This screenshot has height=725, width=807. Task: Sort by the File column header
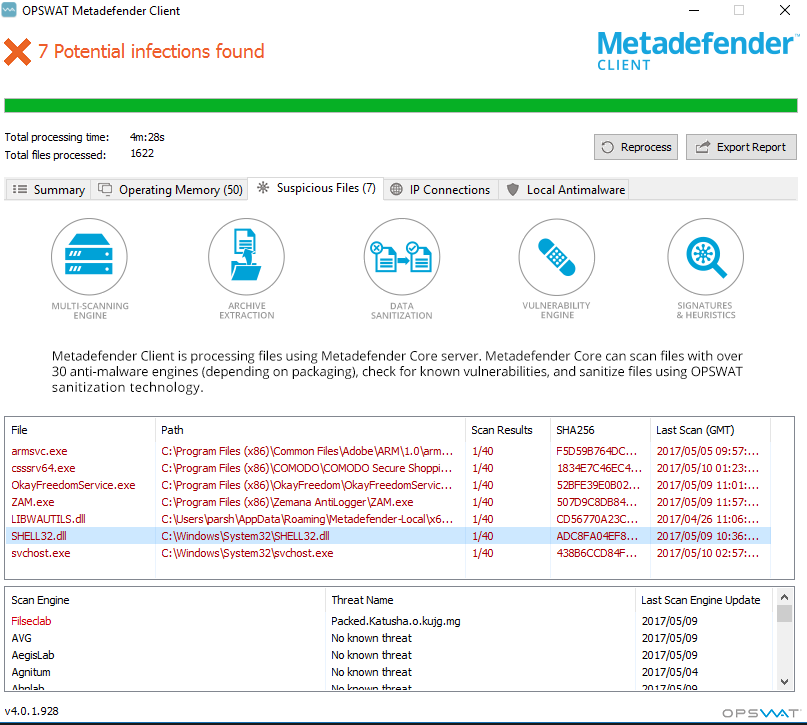point(80,430)
